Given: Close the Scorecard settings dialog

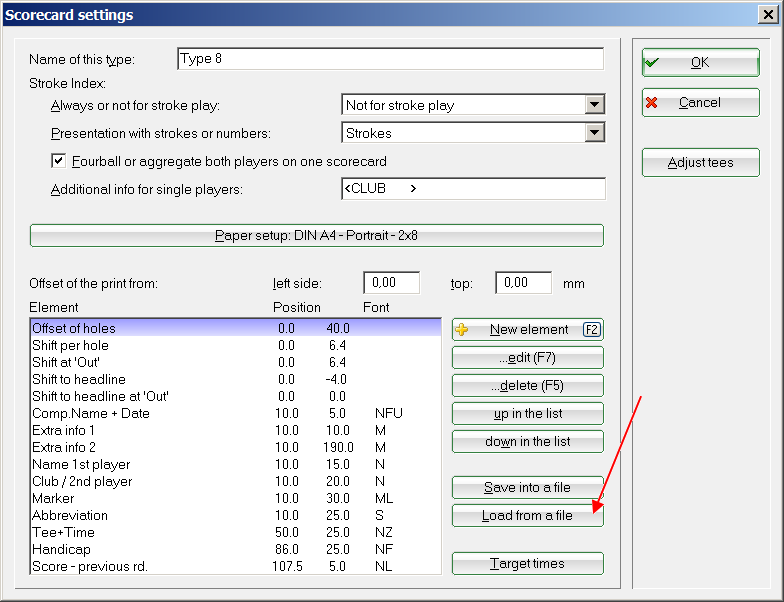Looking at the screenshot, I should (766, 15).
